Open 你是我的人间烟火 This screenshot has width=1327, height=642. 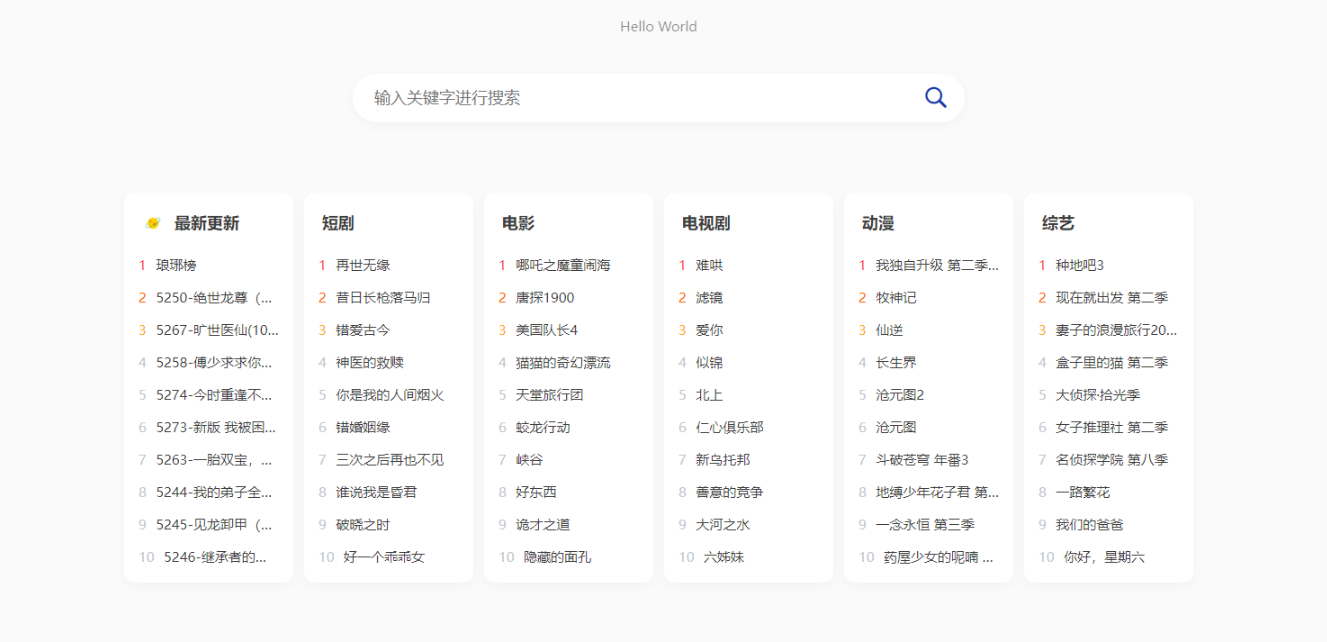(x=390, y=395)
